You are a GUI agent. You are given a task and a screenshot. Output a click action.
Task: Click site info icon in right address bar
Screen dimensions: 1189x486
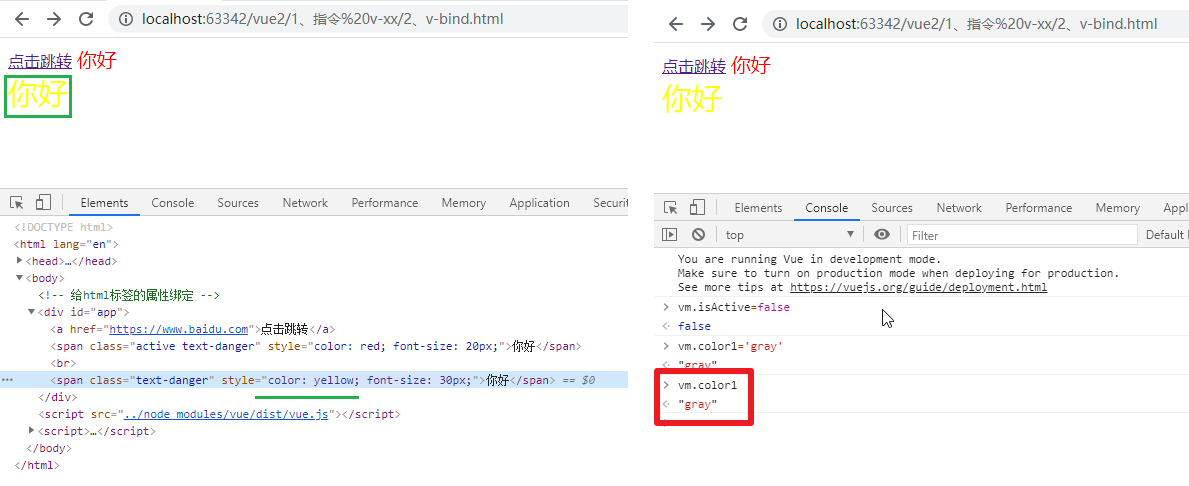point(779,24)
